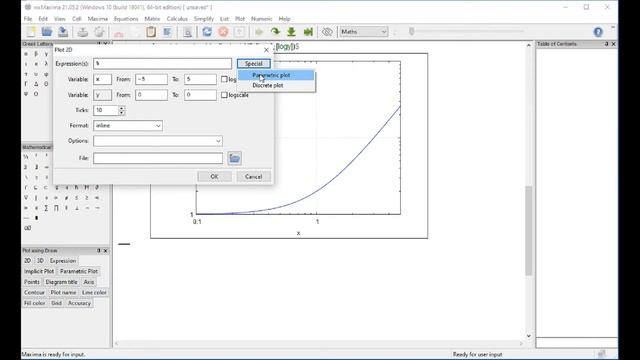Viewport: 640px width, 360px height.
Task: Open the Numeric menu
Action: click(261, 19)
